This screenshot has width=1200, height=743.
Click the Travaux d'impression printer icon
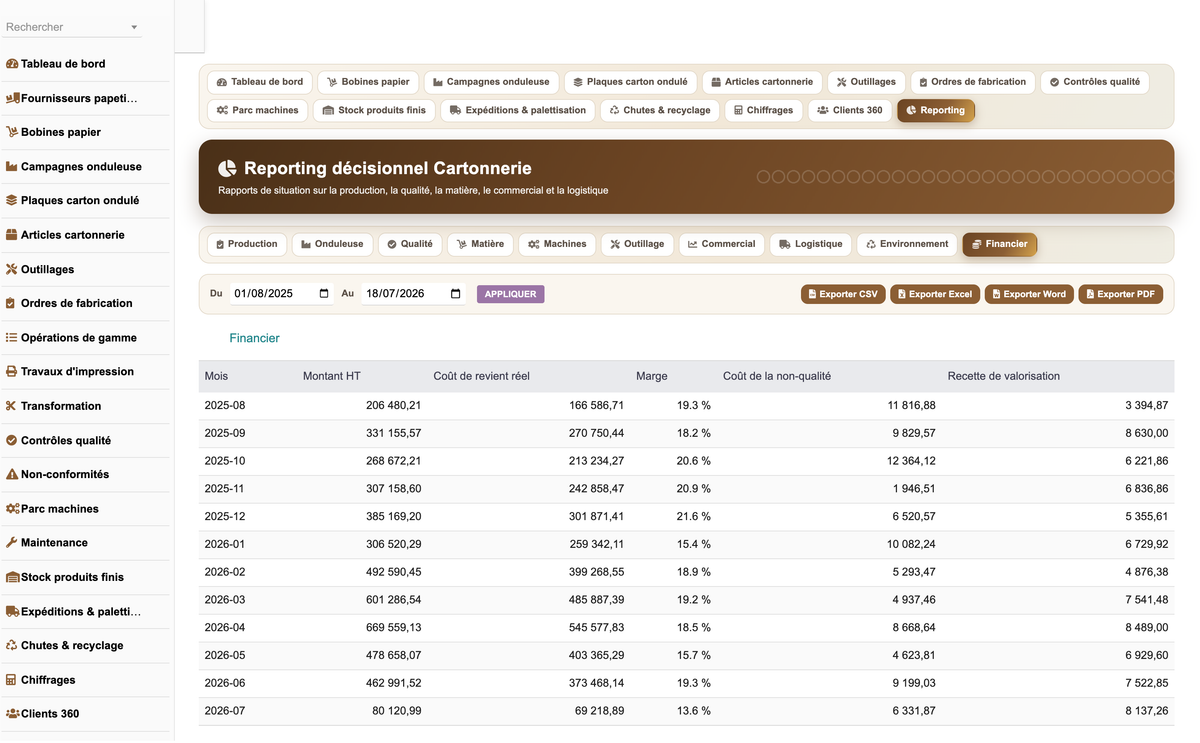pyautogui.click(x=12, y=371)
